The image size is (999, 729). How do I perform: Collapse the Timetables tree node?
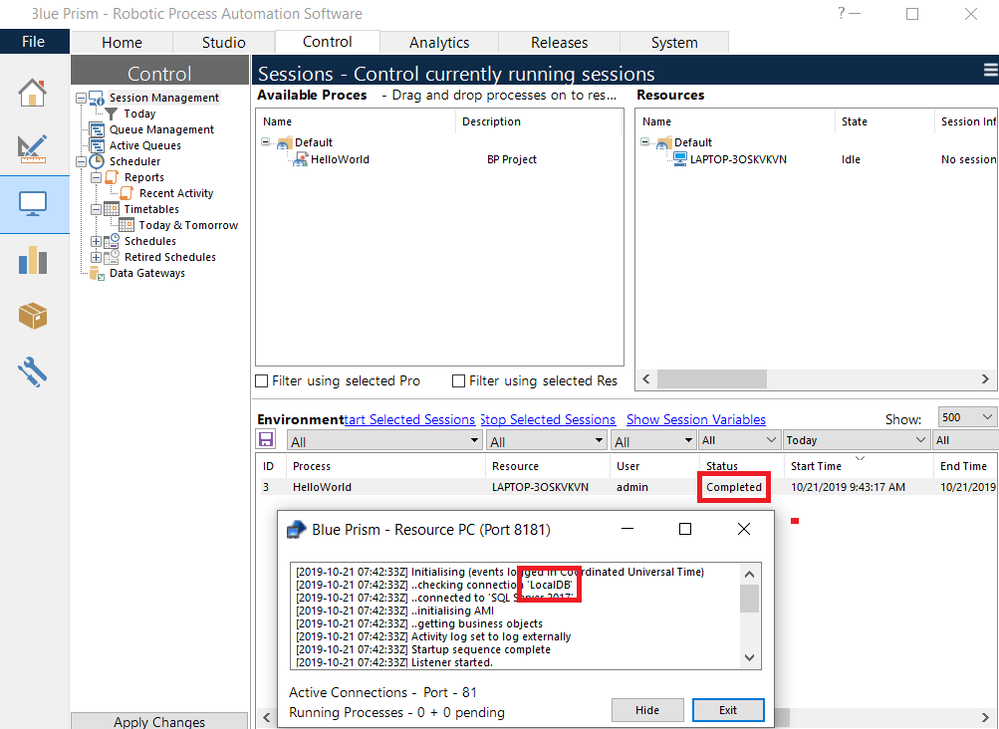(96, 210)
